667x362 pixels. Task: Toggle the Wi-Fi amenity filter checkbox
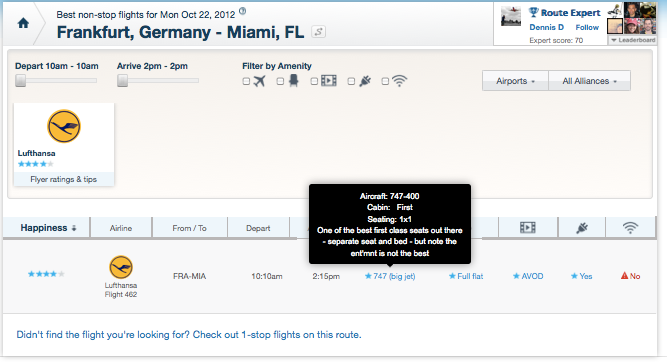click(385, 81)
